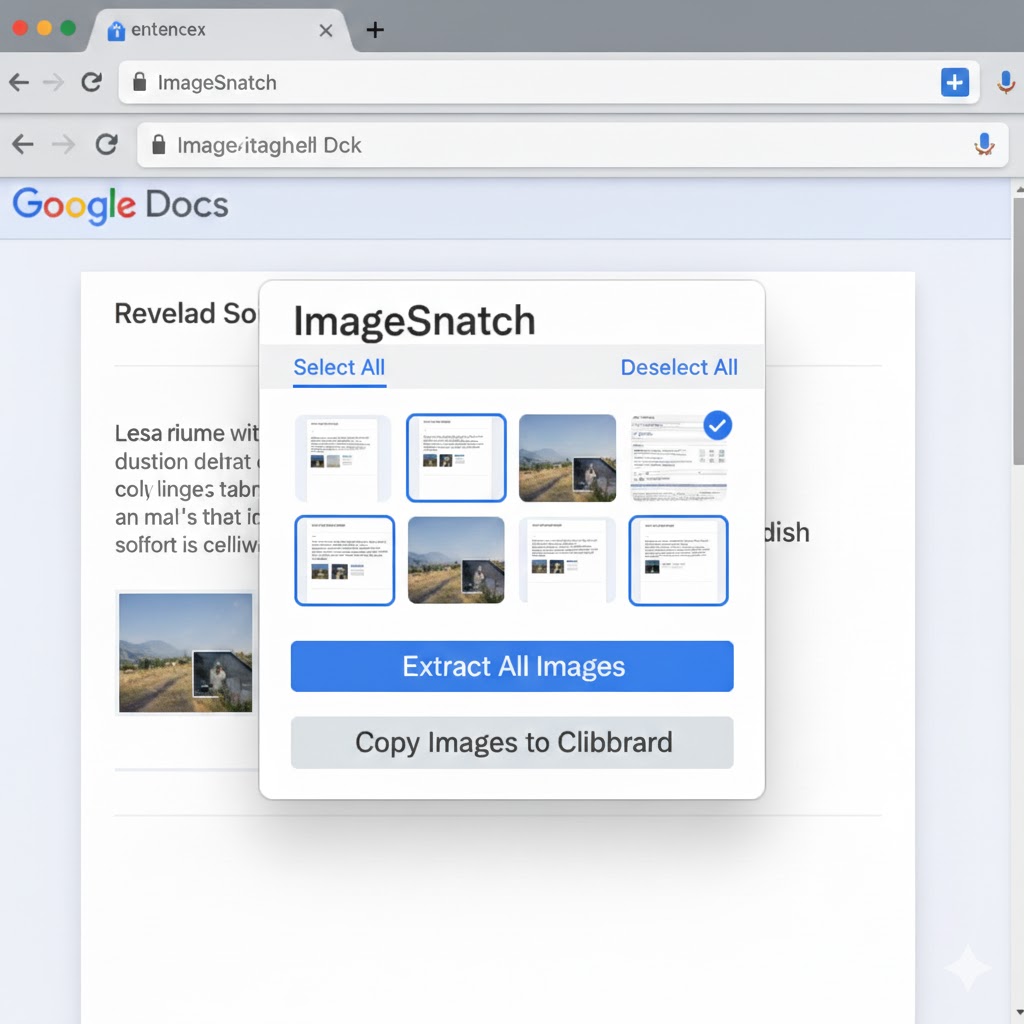The width and height of the screenshot is (1024, 1024).
Task: Reload the current page
Action: pos(91,82)
